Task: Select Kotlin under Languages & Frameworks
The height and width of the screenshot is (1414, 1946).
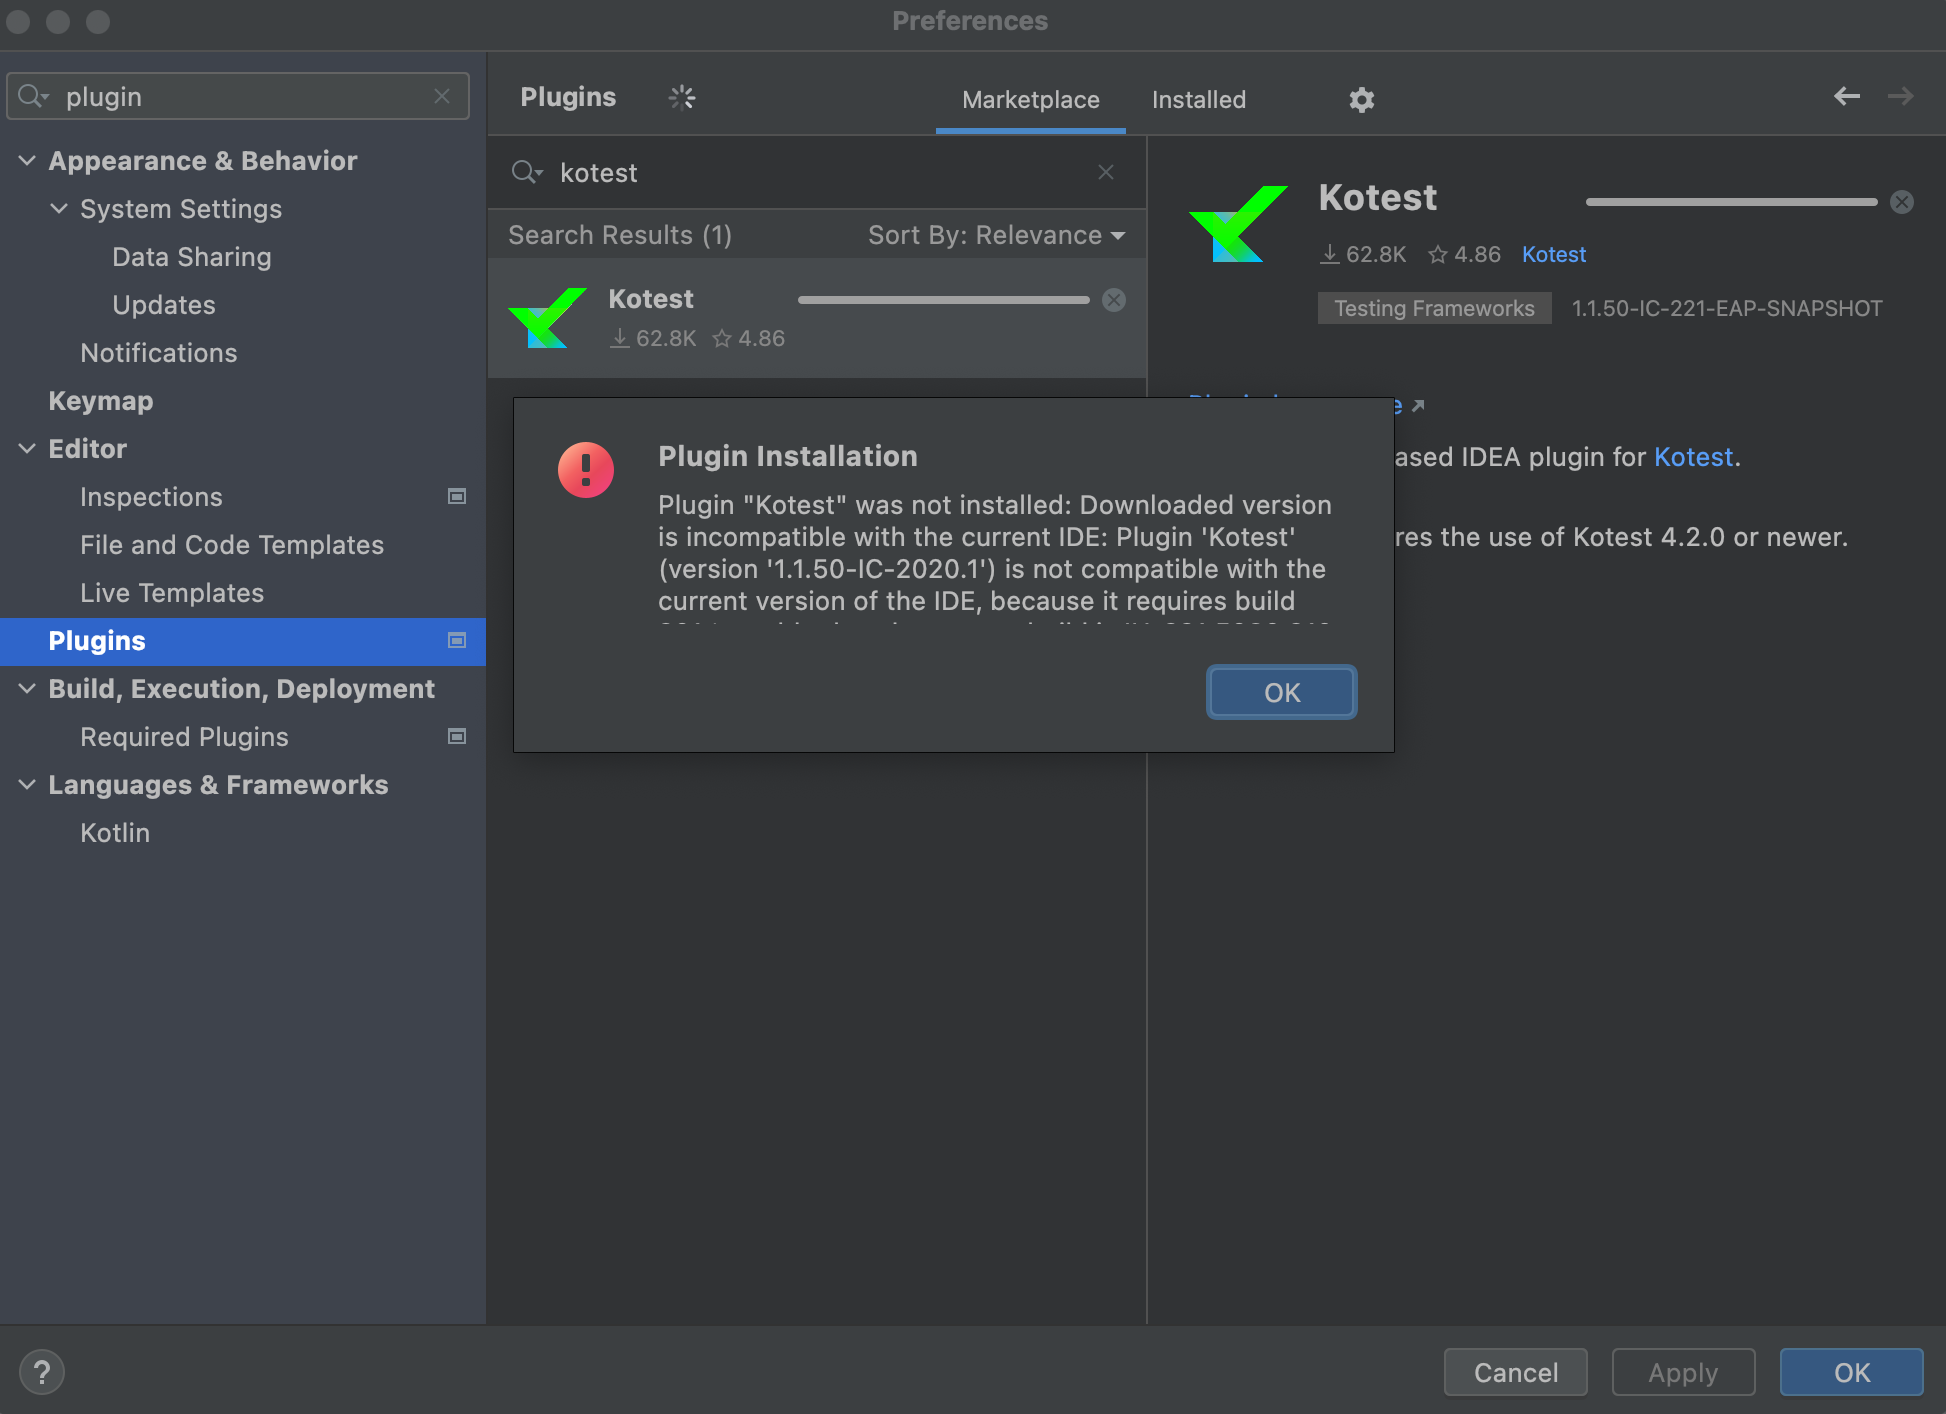Action: (x=114, y=832)
